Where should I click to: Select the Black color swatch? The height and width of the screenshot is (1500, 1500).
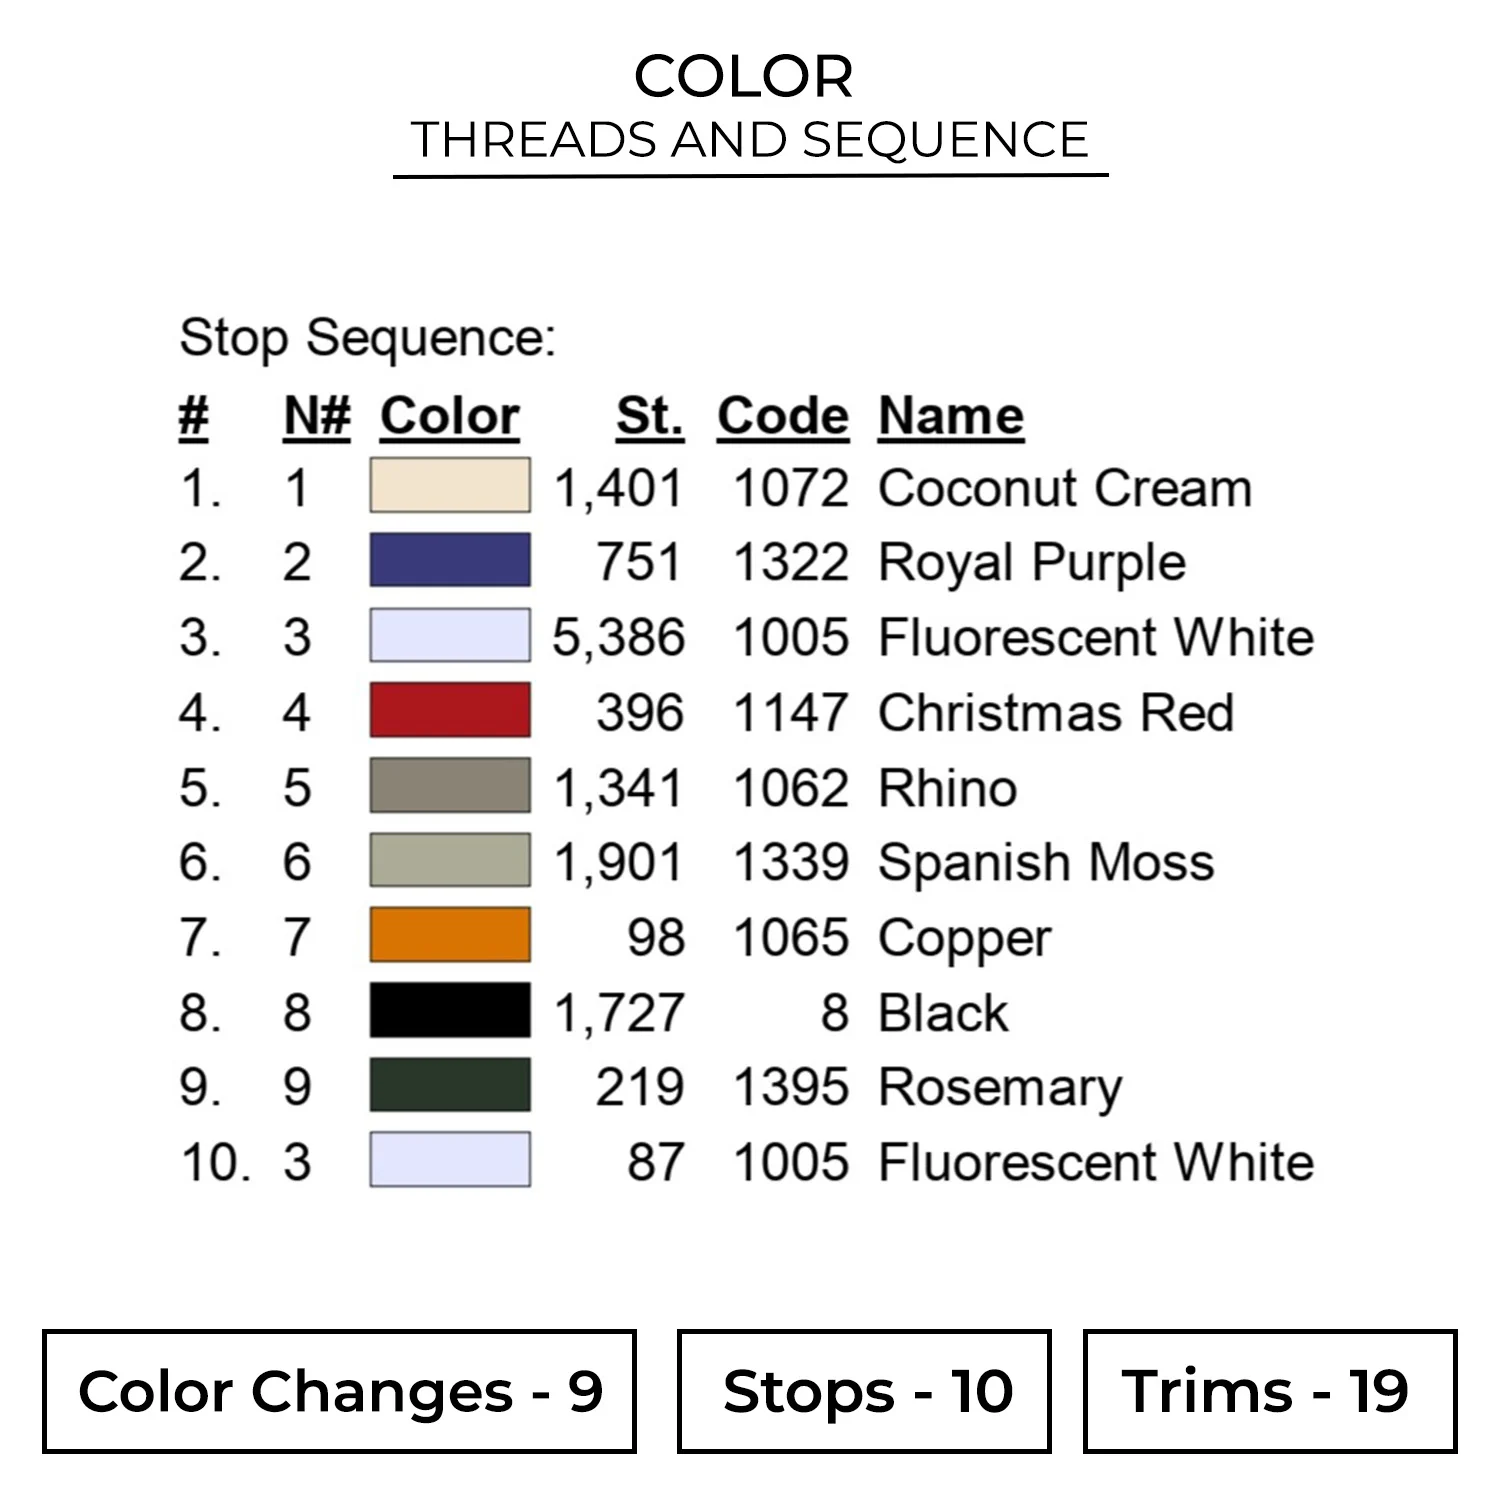[x=450, y=1011]
